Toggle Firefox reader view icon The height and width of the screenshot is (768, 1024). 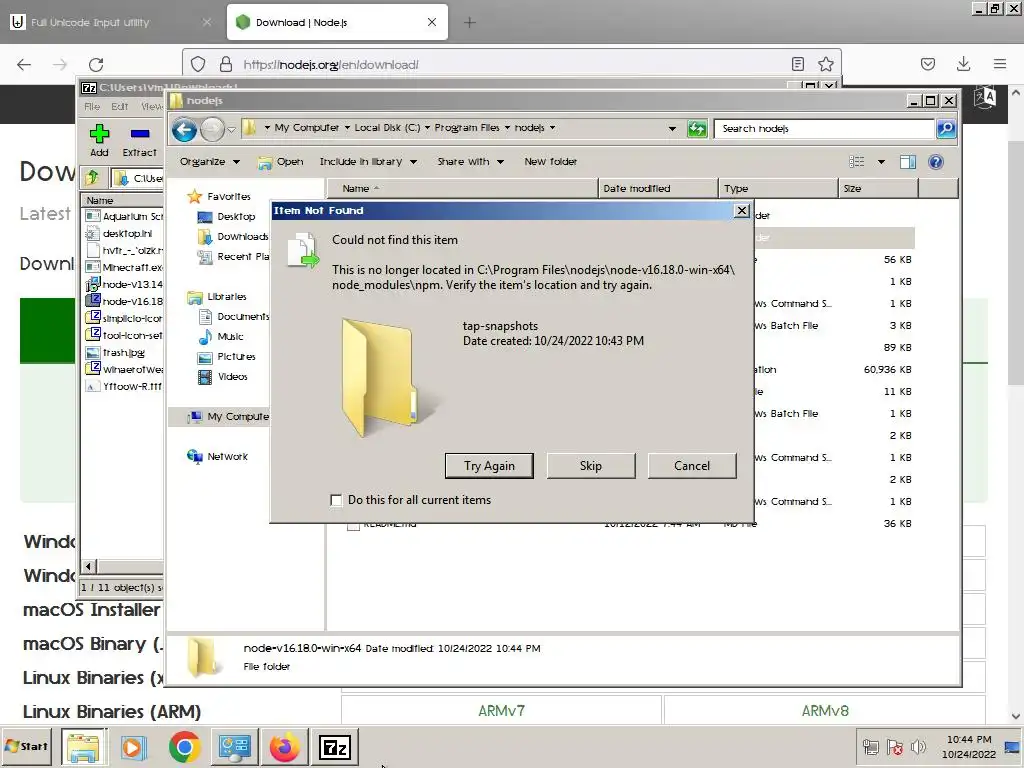pyautogui.click(x=797, y=64)
